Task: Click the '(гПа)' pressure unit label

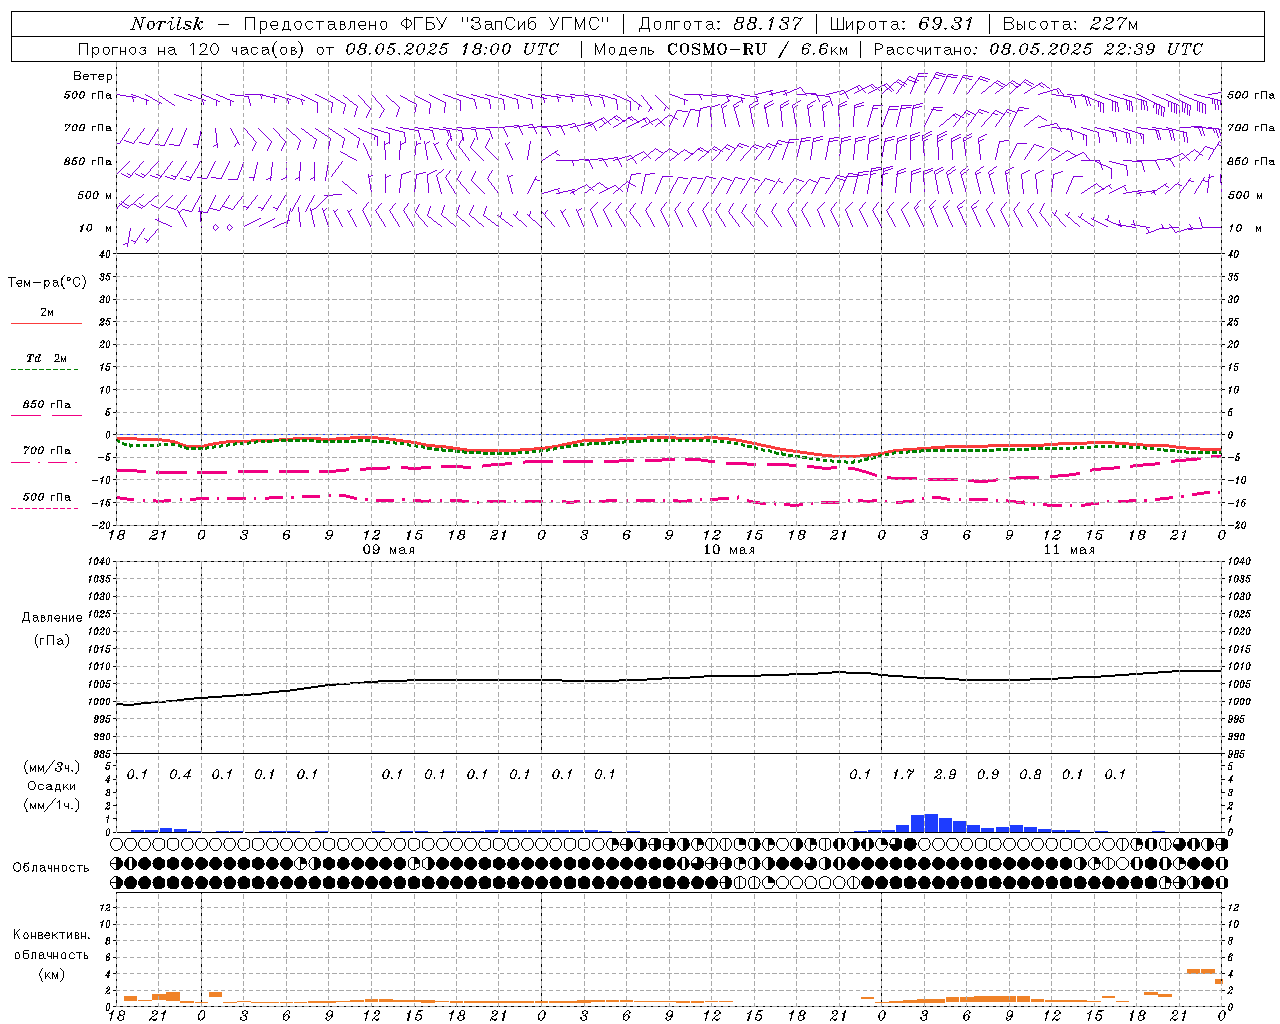Action: pos(51,640)
